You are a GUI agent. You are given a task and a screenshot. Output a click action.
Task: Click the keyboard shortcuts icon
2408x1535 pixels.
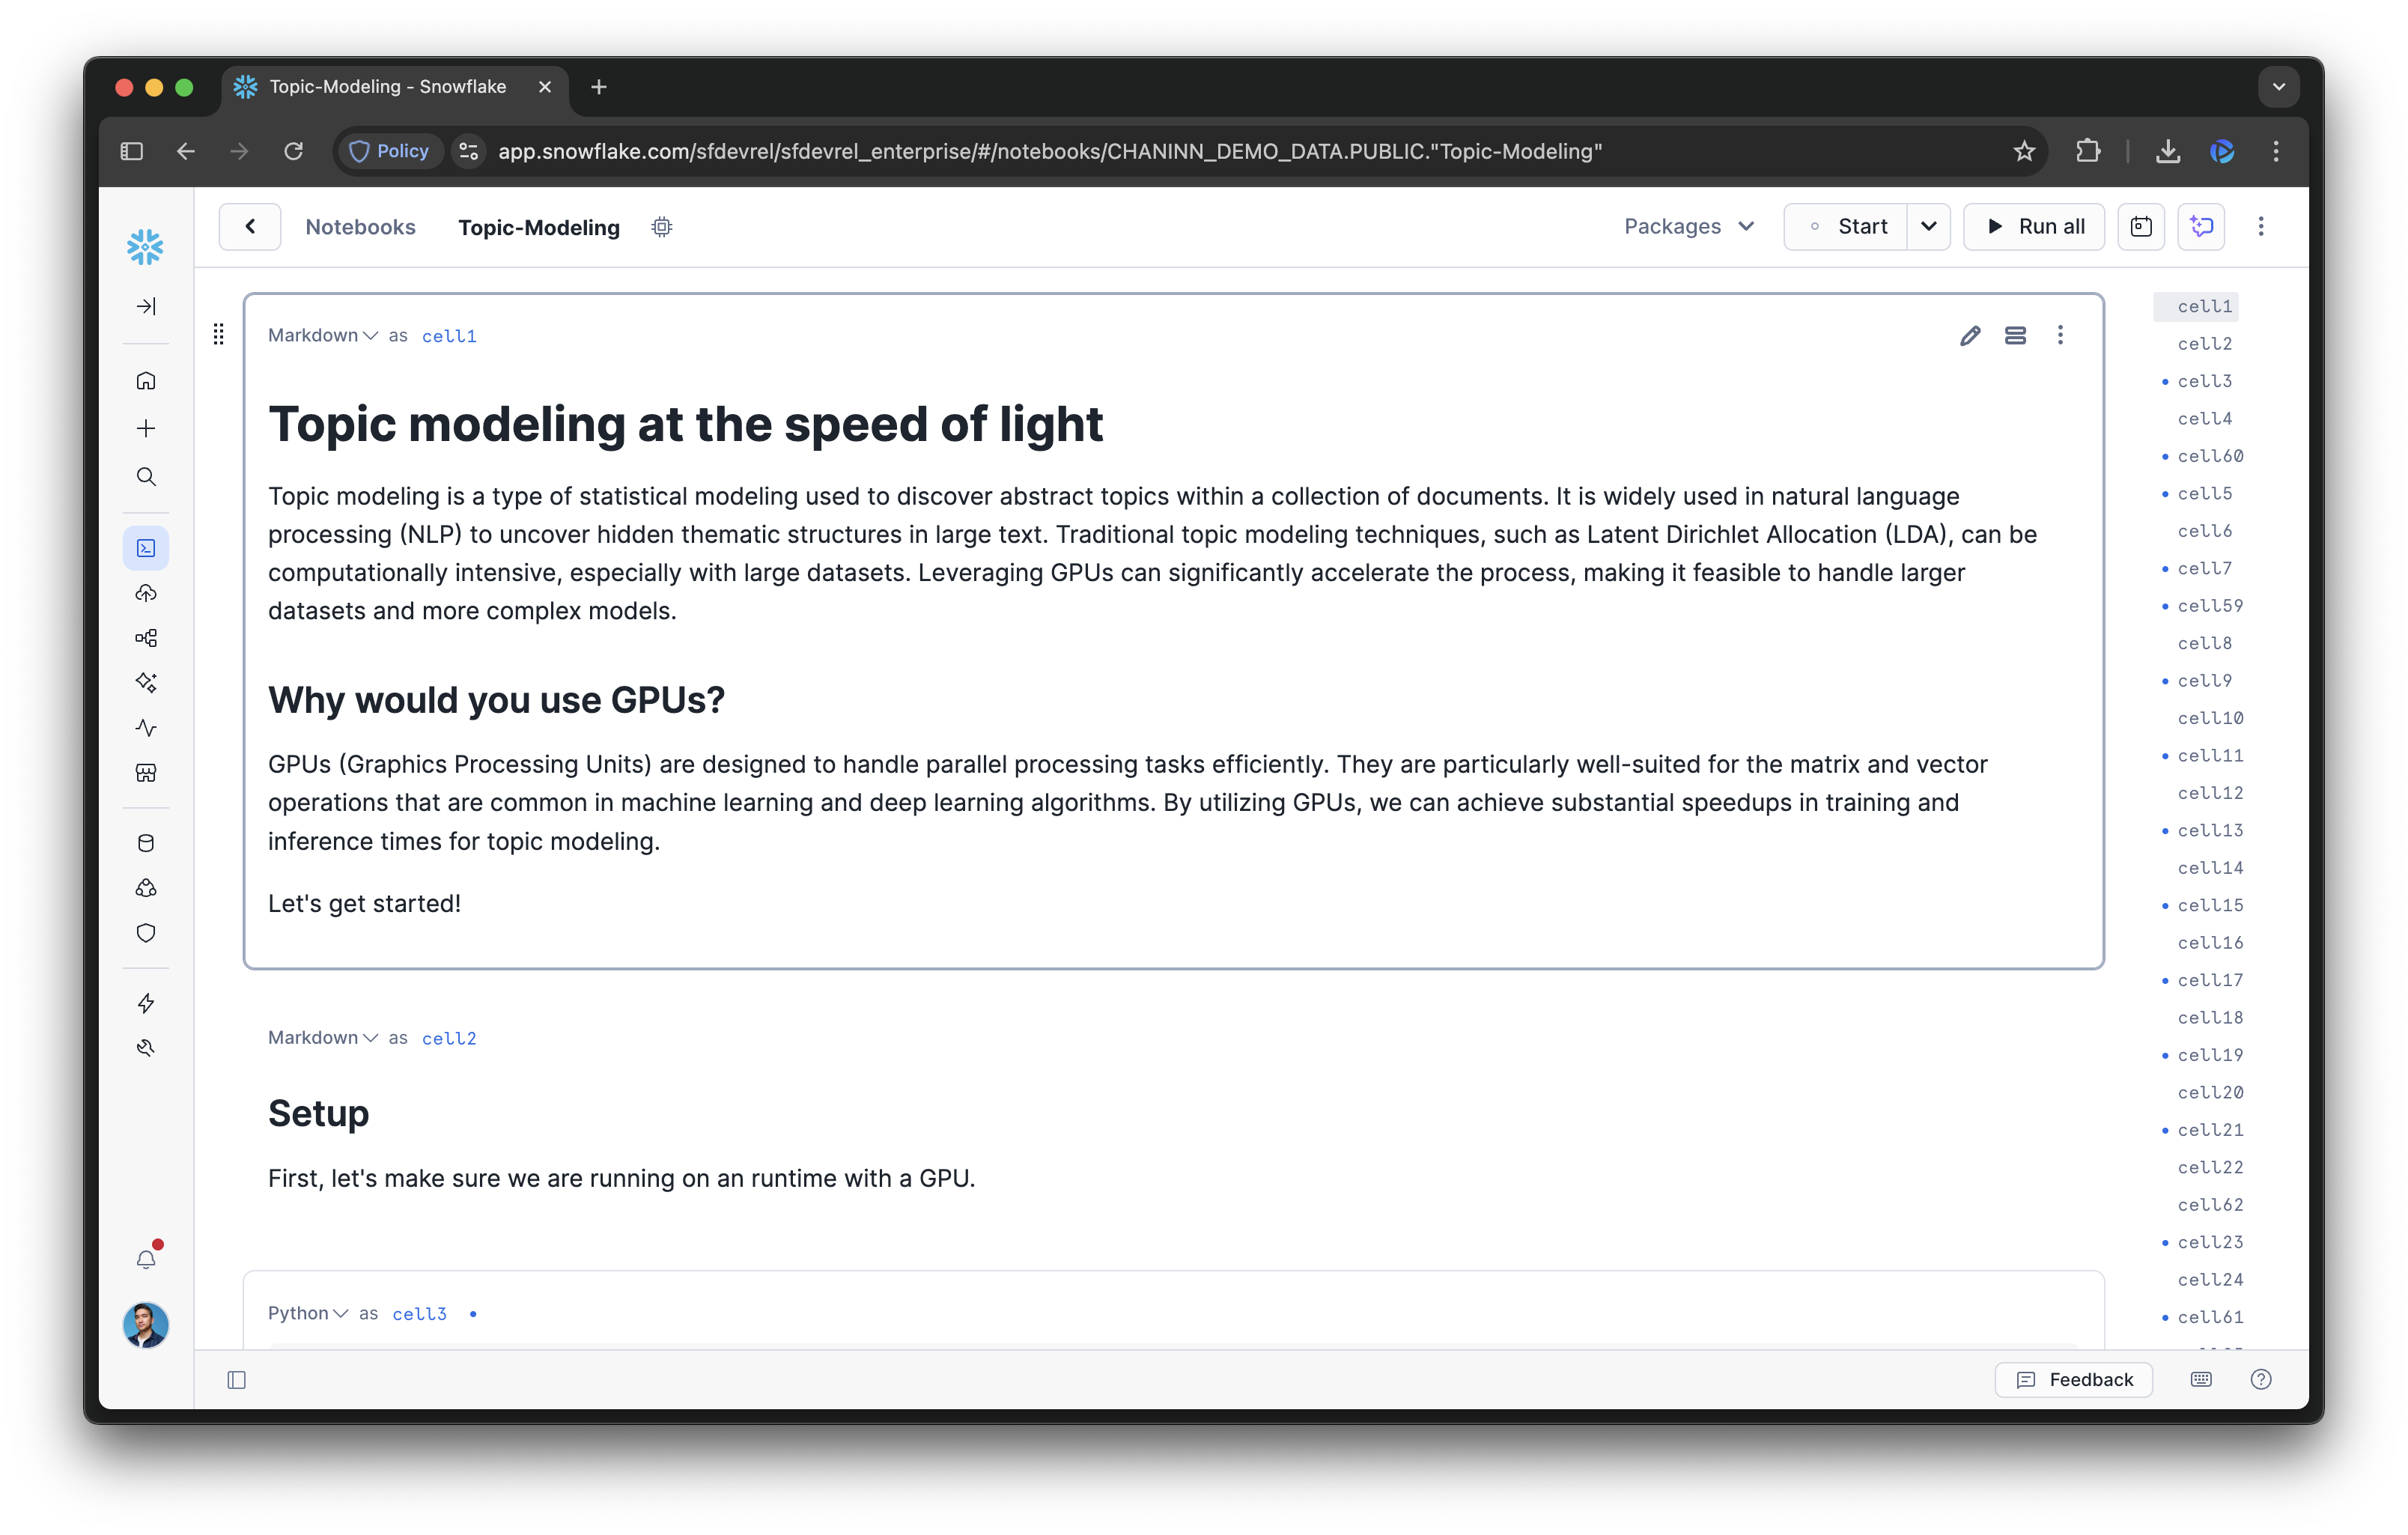pyautogui.click(x=2201, y=1379)
